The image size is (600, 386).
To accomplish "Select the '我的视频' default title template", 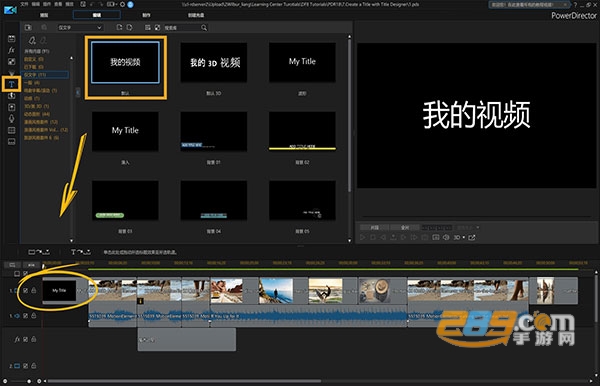I will point(125,63).
